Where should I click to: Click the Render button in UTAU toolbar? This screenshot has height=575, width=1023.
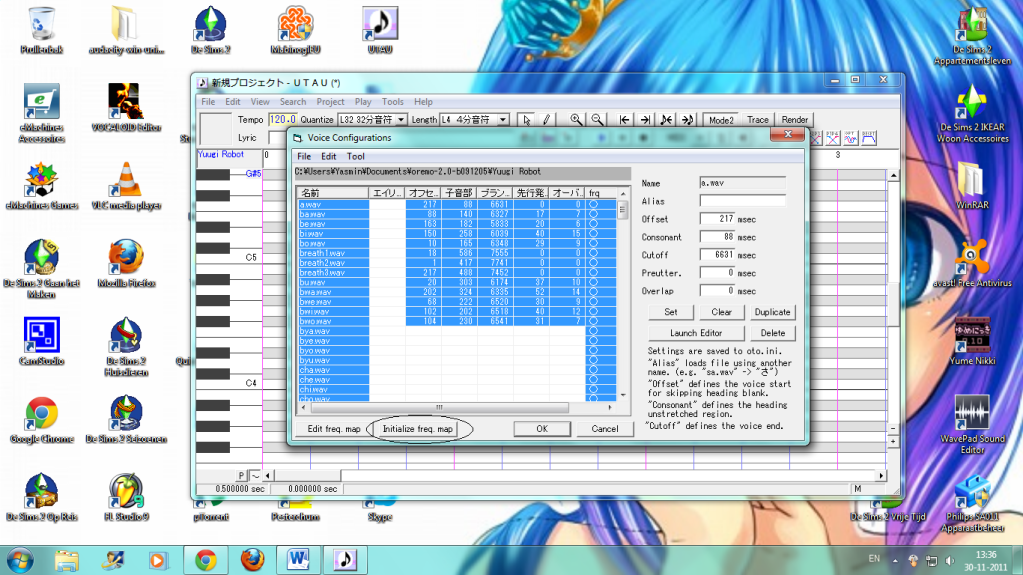click(795, 120)
